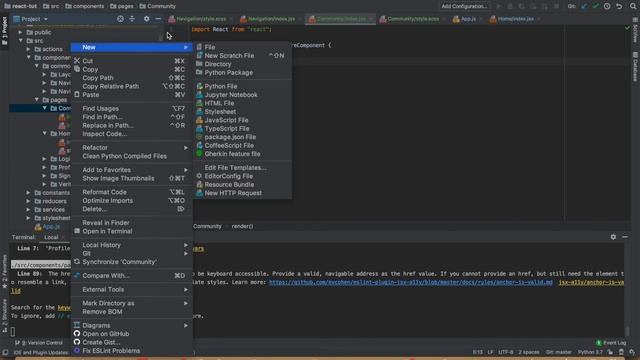The height and width of the screenshot is (360, 640).
Task: Click the collapse all icon in Project panel
Action: tap(132, 19)
